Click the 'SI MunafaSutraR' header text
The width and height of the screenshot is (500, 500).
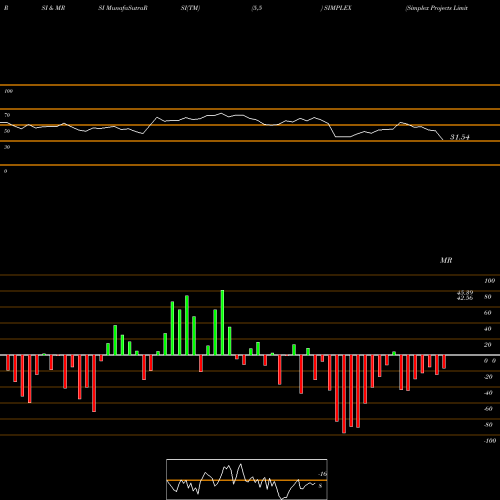[123, 8]
